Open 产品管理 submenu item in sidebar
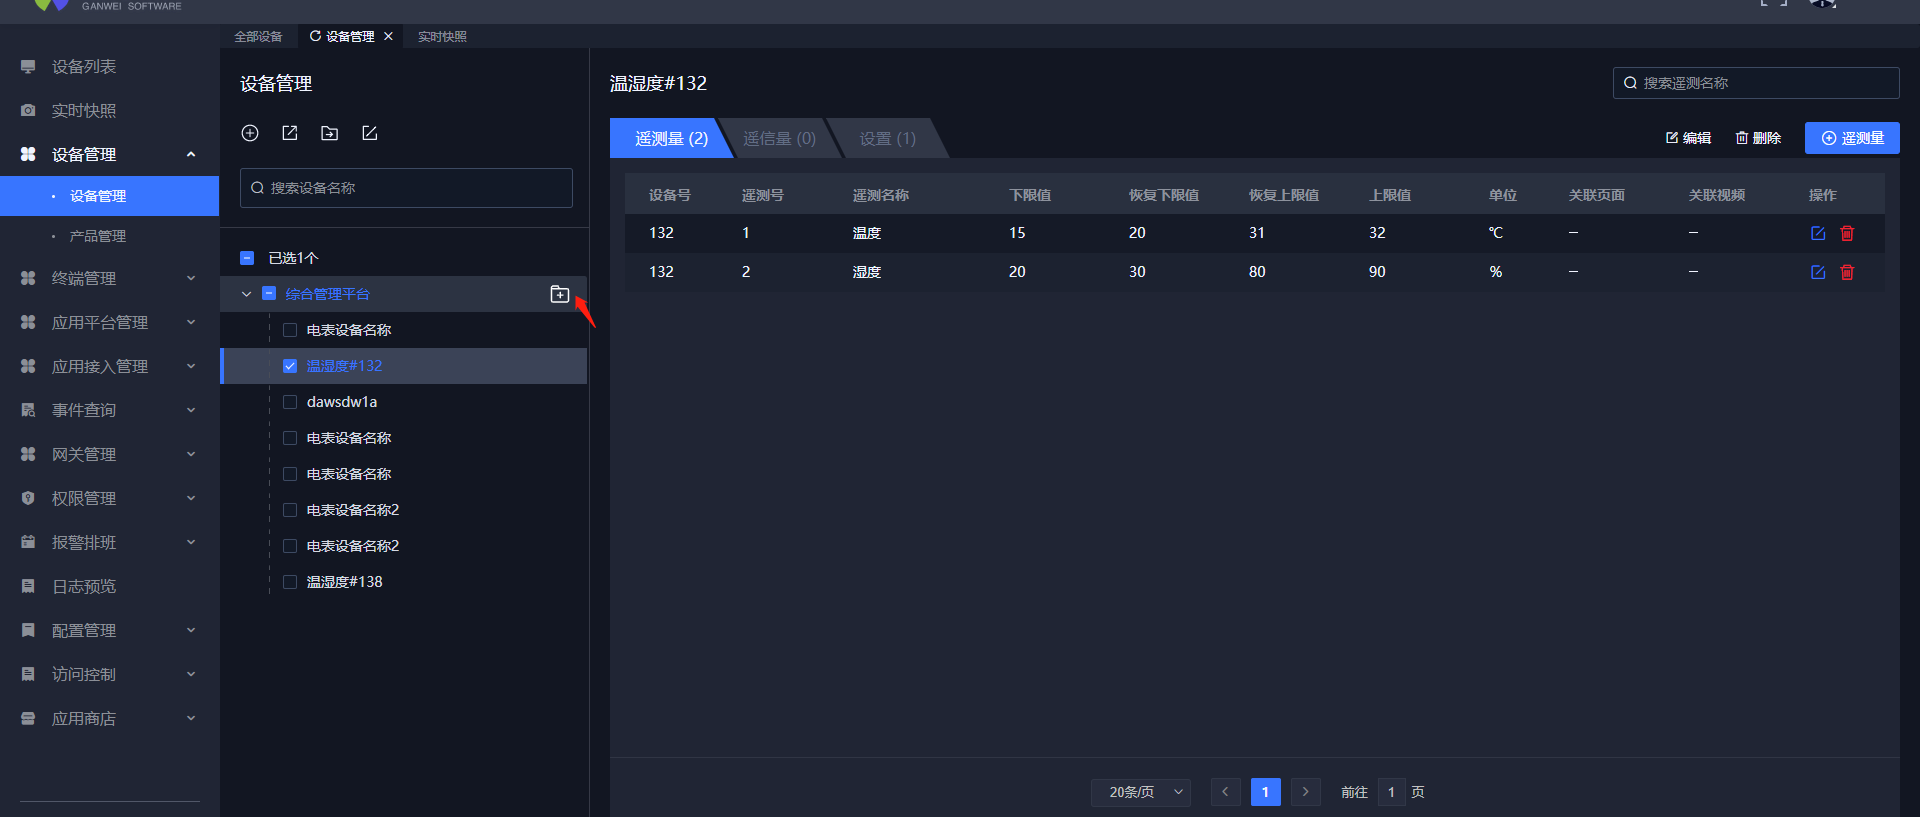This screenshot has height=817, width=1920. click(x=98, y=236)
